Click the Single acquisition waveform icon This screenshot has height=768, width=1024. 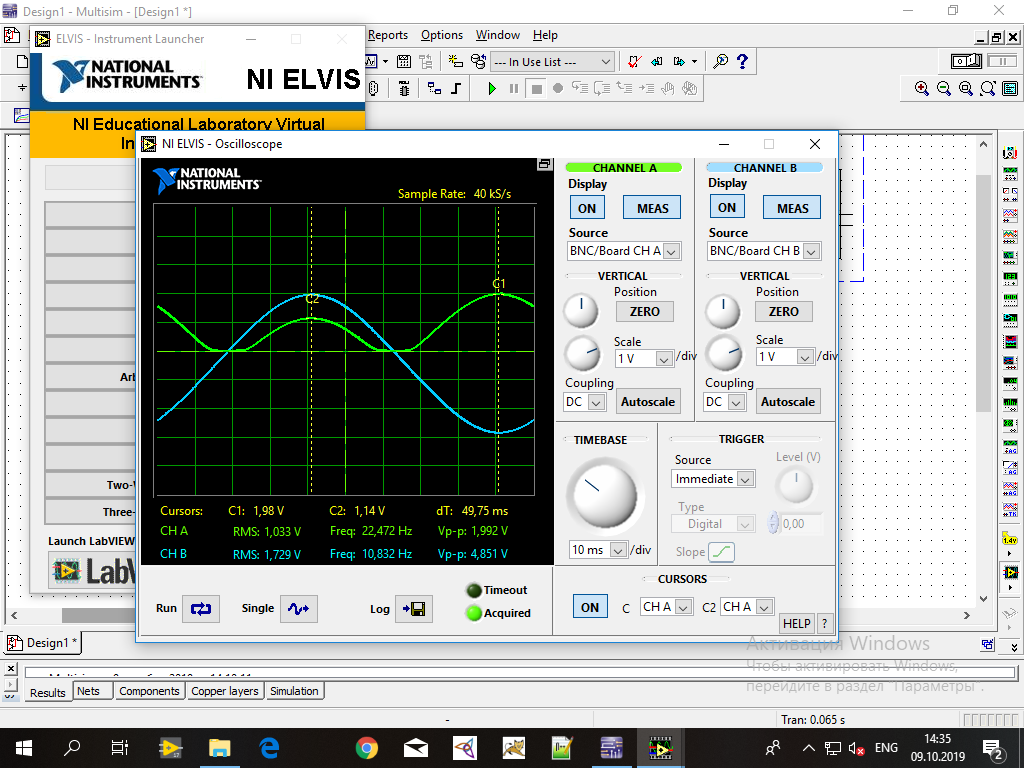[298, 609]
